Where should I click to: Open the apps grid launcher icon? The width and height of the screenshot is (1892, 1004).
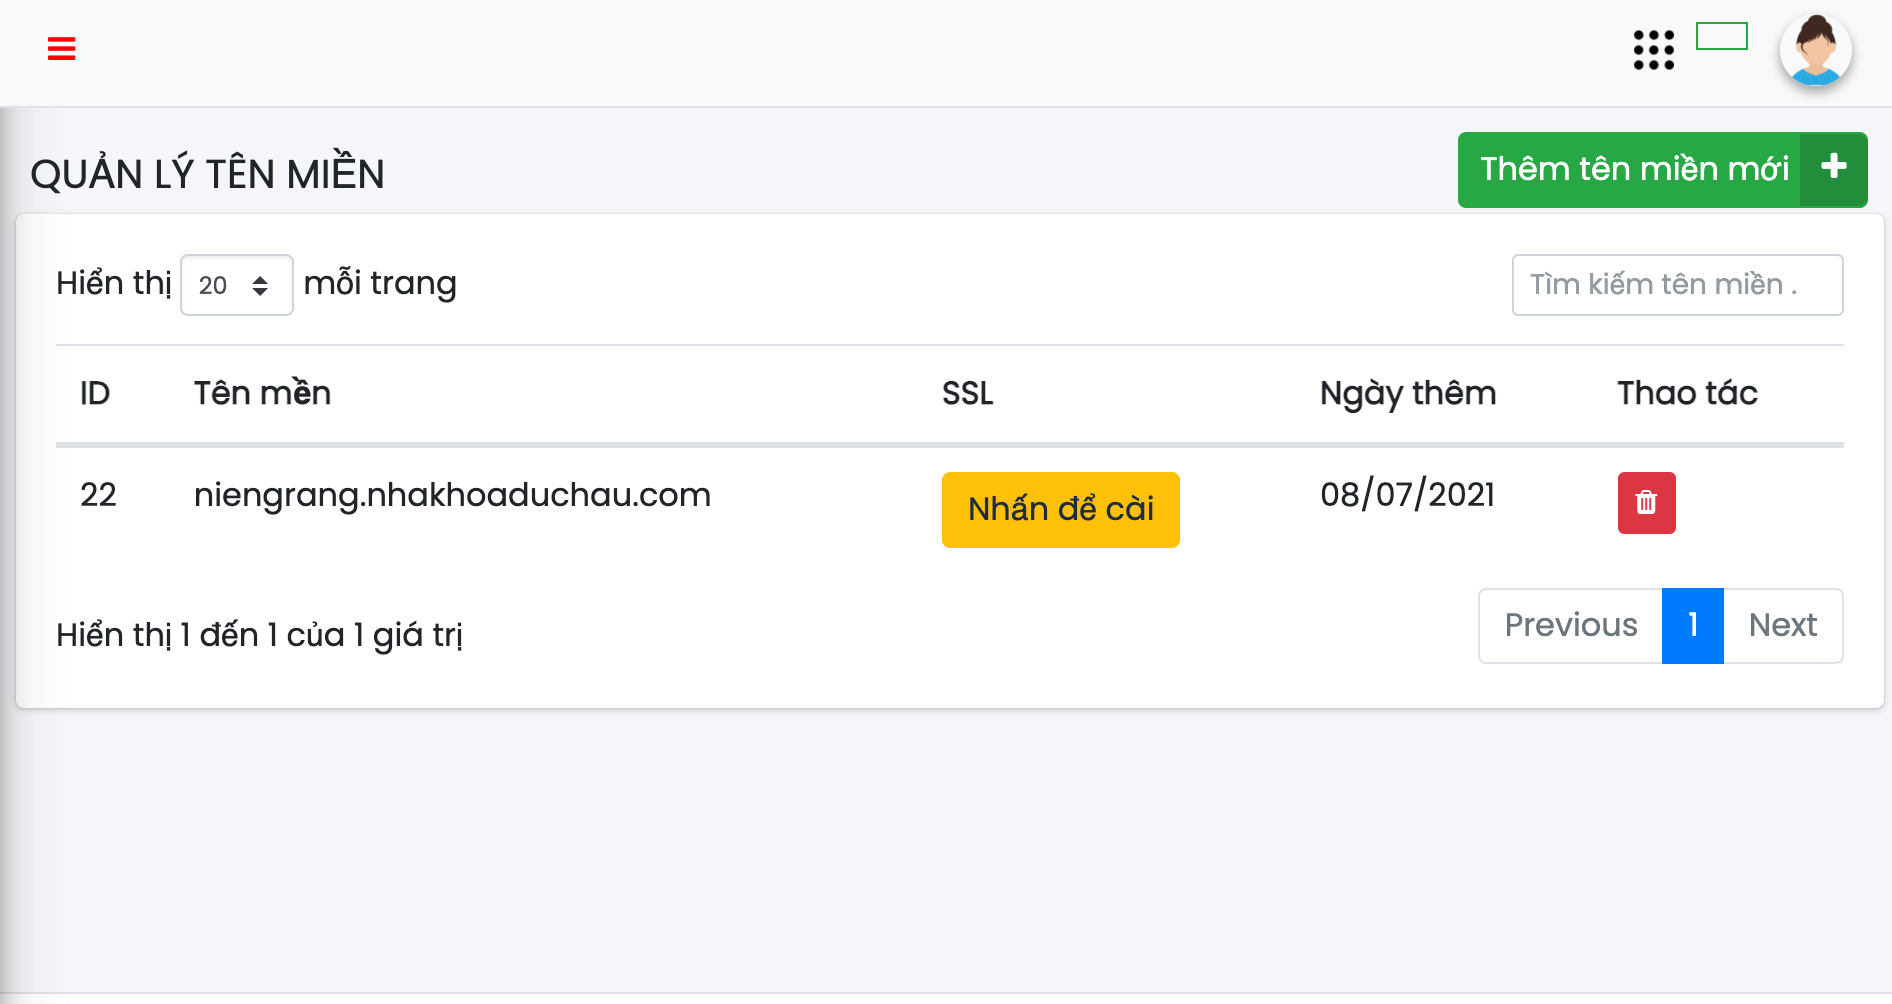(1653, 50)
